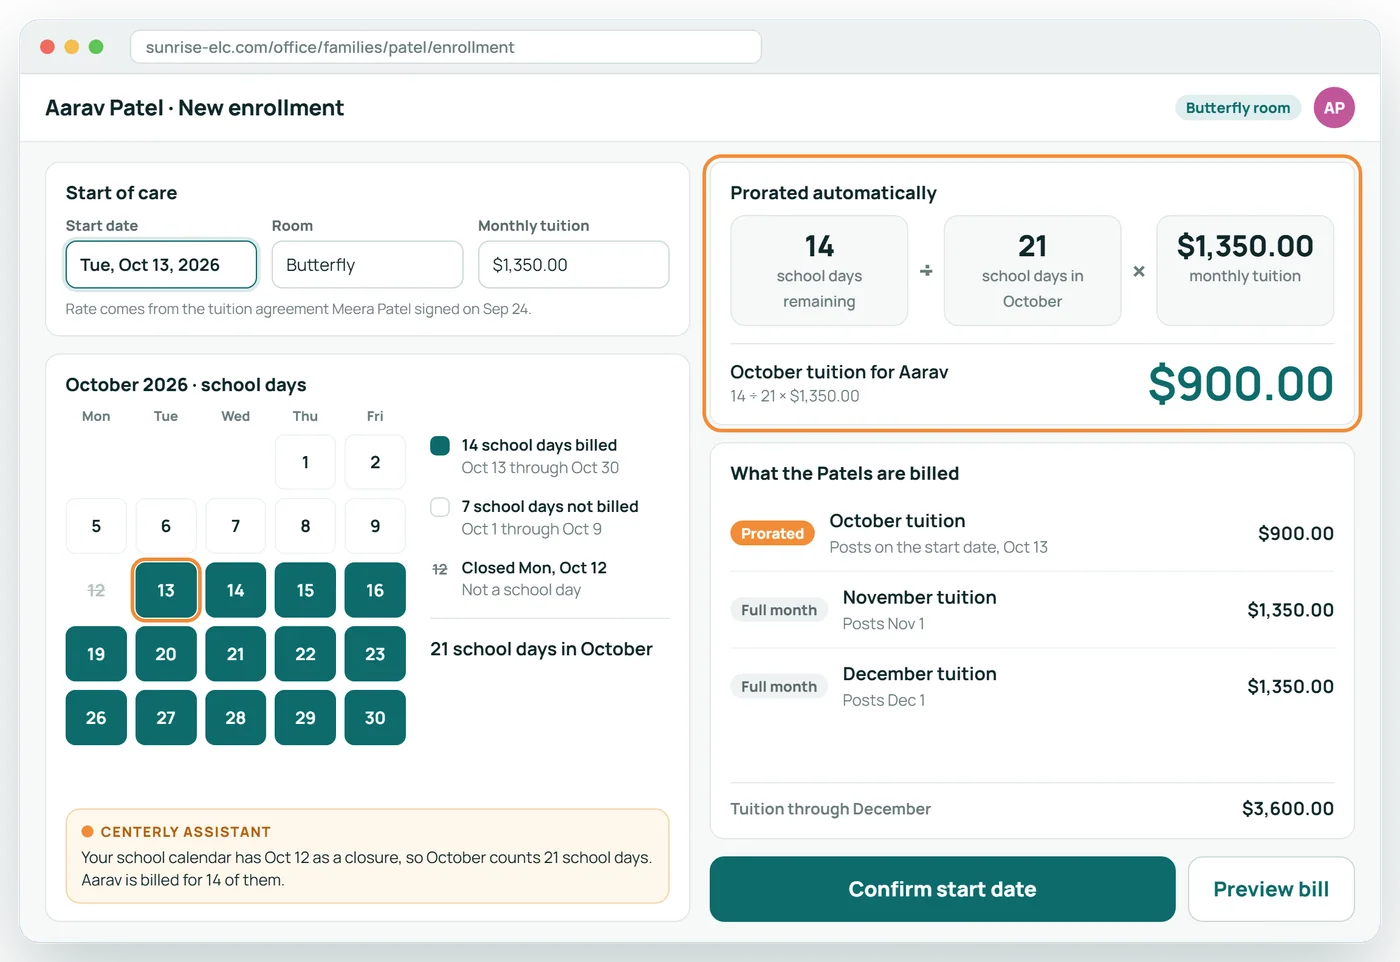Click the December tuition row title

920,674
